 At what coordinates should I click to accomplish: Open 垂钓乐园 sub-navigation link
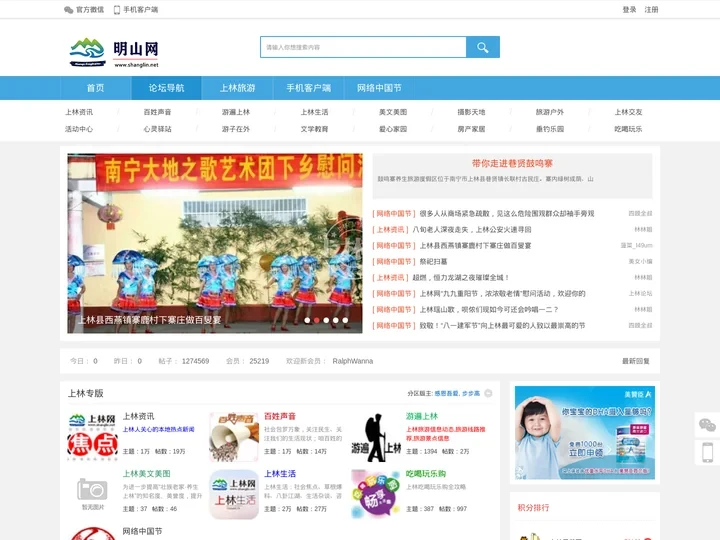tap(550, 129)
